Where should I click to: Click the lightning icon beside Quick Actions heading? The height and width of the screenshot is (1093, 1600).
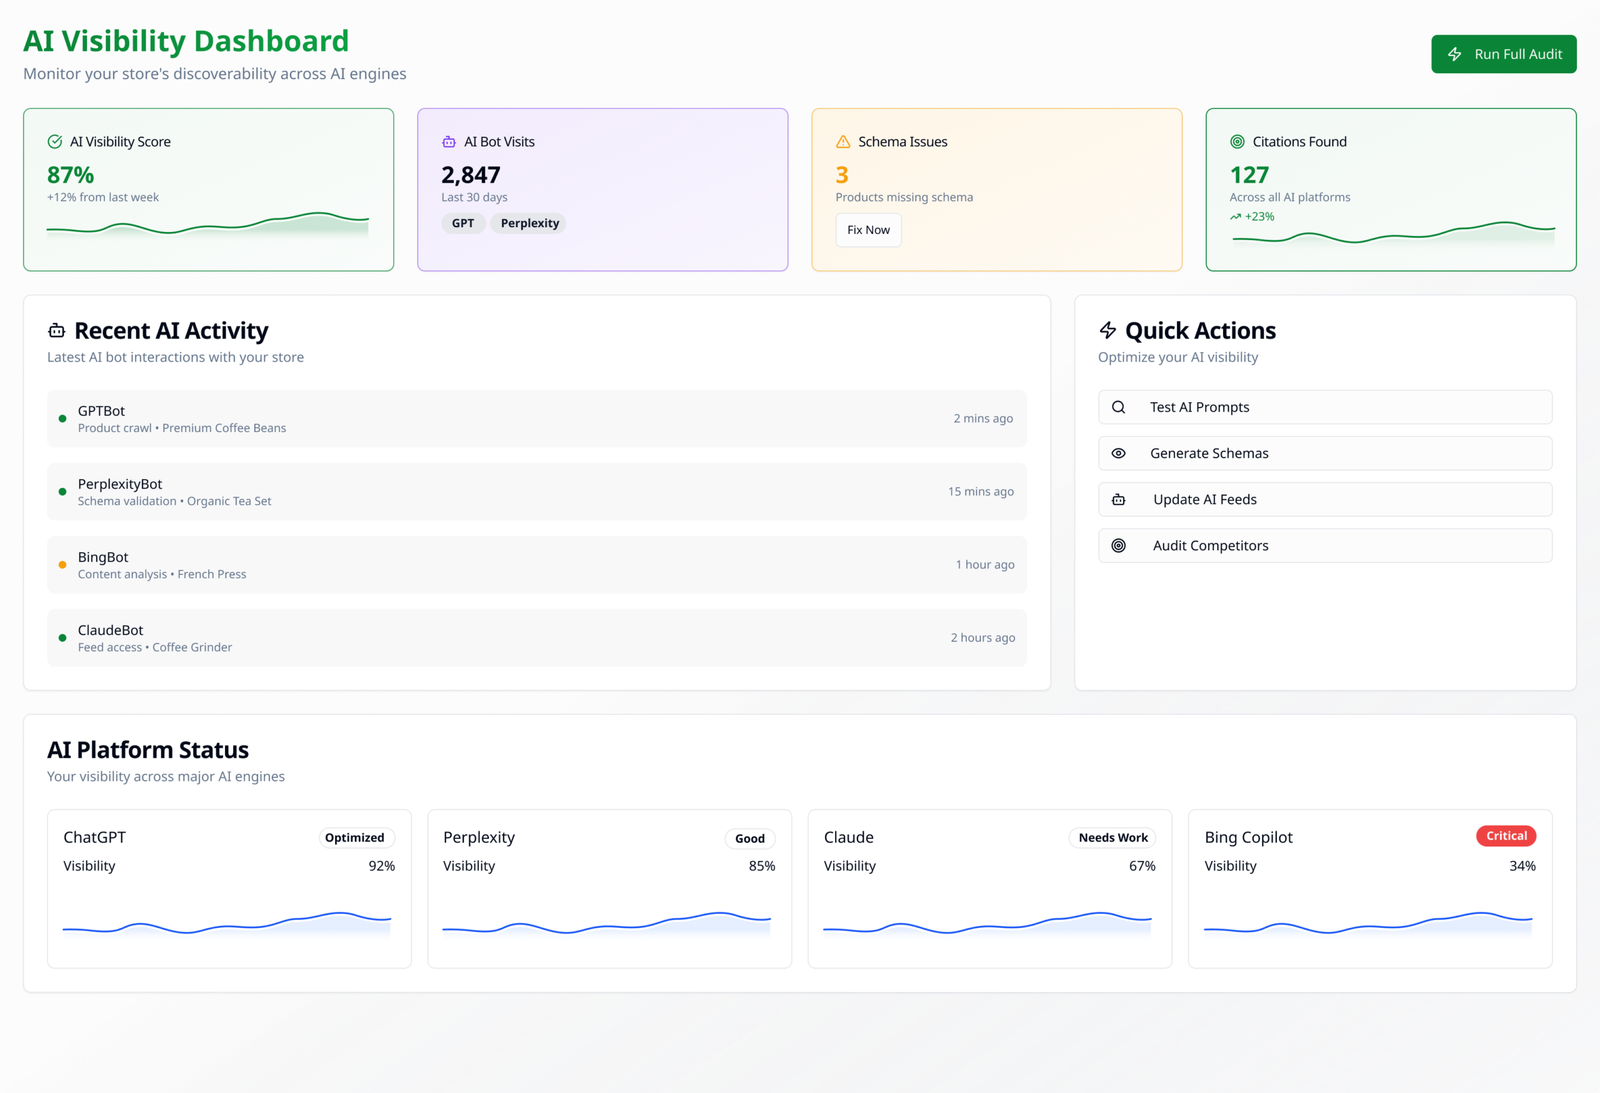[1108, 331]
